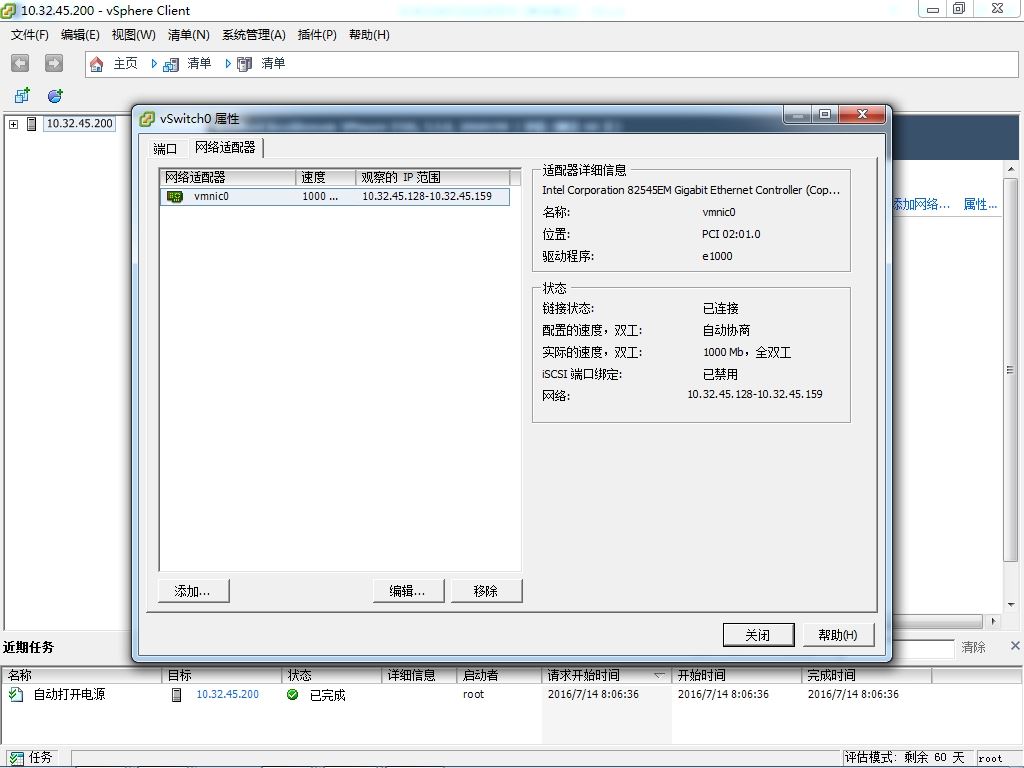Click the 网络适配器 column header

(x=227, y=177)
